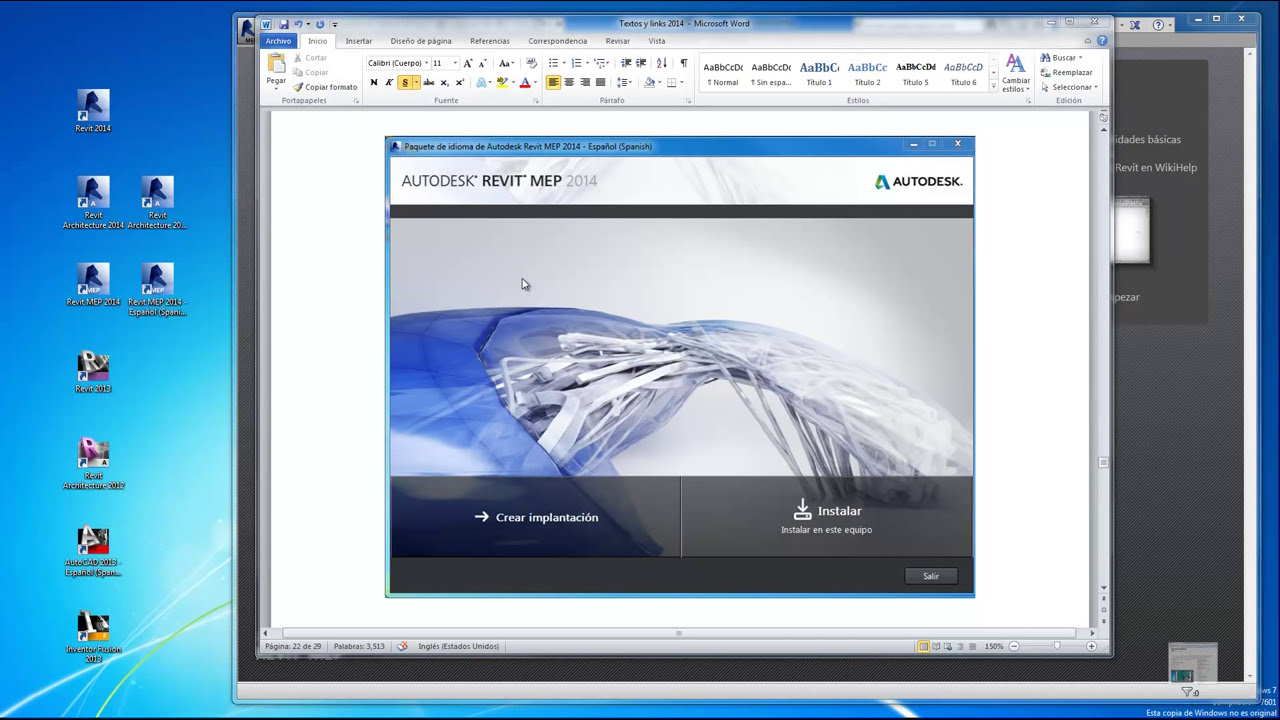This screenshot has width=1280, height=720.
Task: Click the Inglés (Estados Unidos) language indicator
Action: pos(459,646)
